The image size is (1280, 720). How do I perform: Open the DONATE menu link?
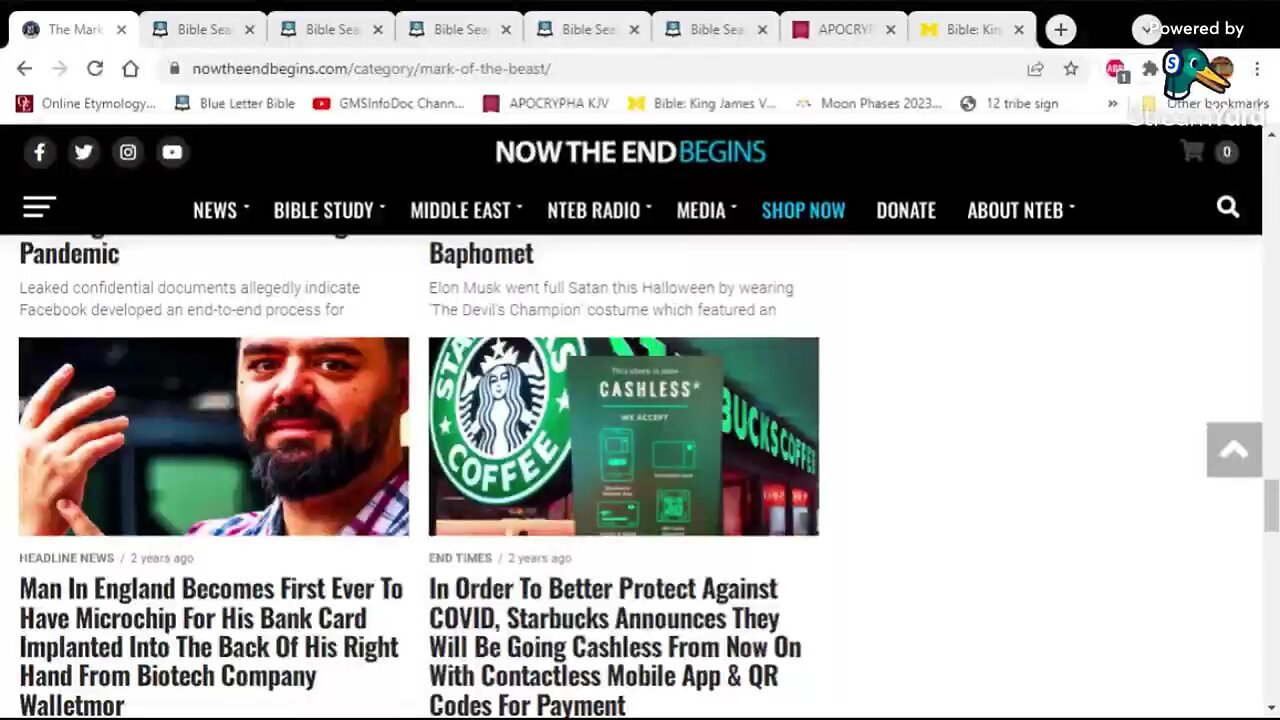(906, 210)
